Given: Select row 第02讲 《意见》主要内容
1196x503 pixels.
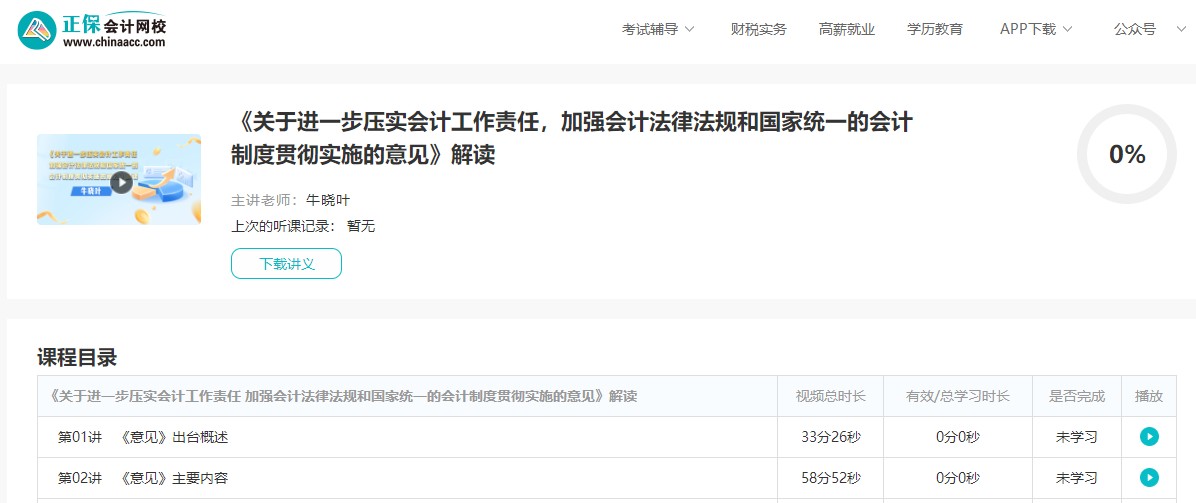Looking at the screenshot, I should pos(607,479).
